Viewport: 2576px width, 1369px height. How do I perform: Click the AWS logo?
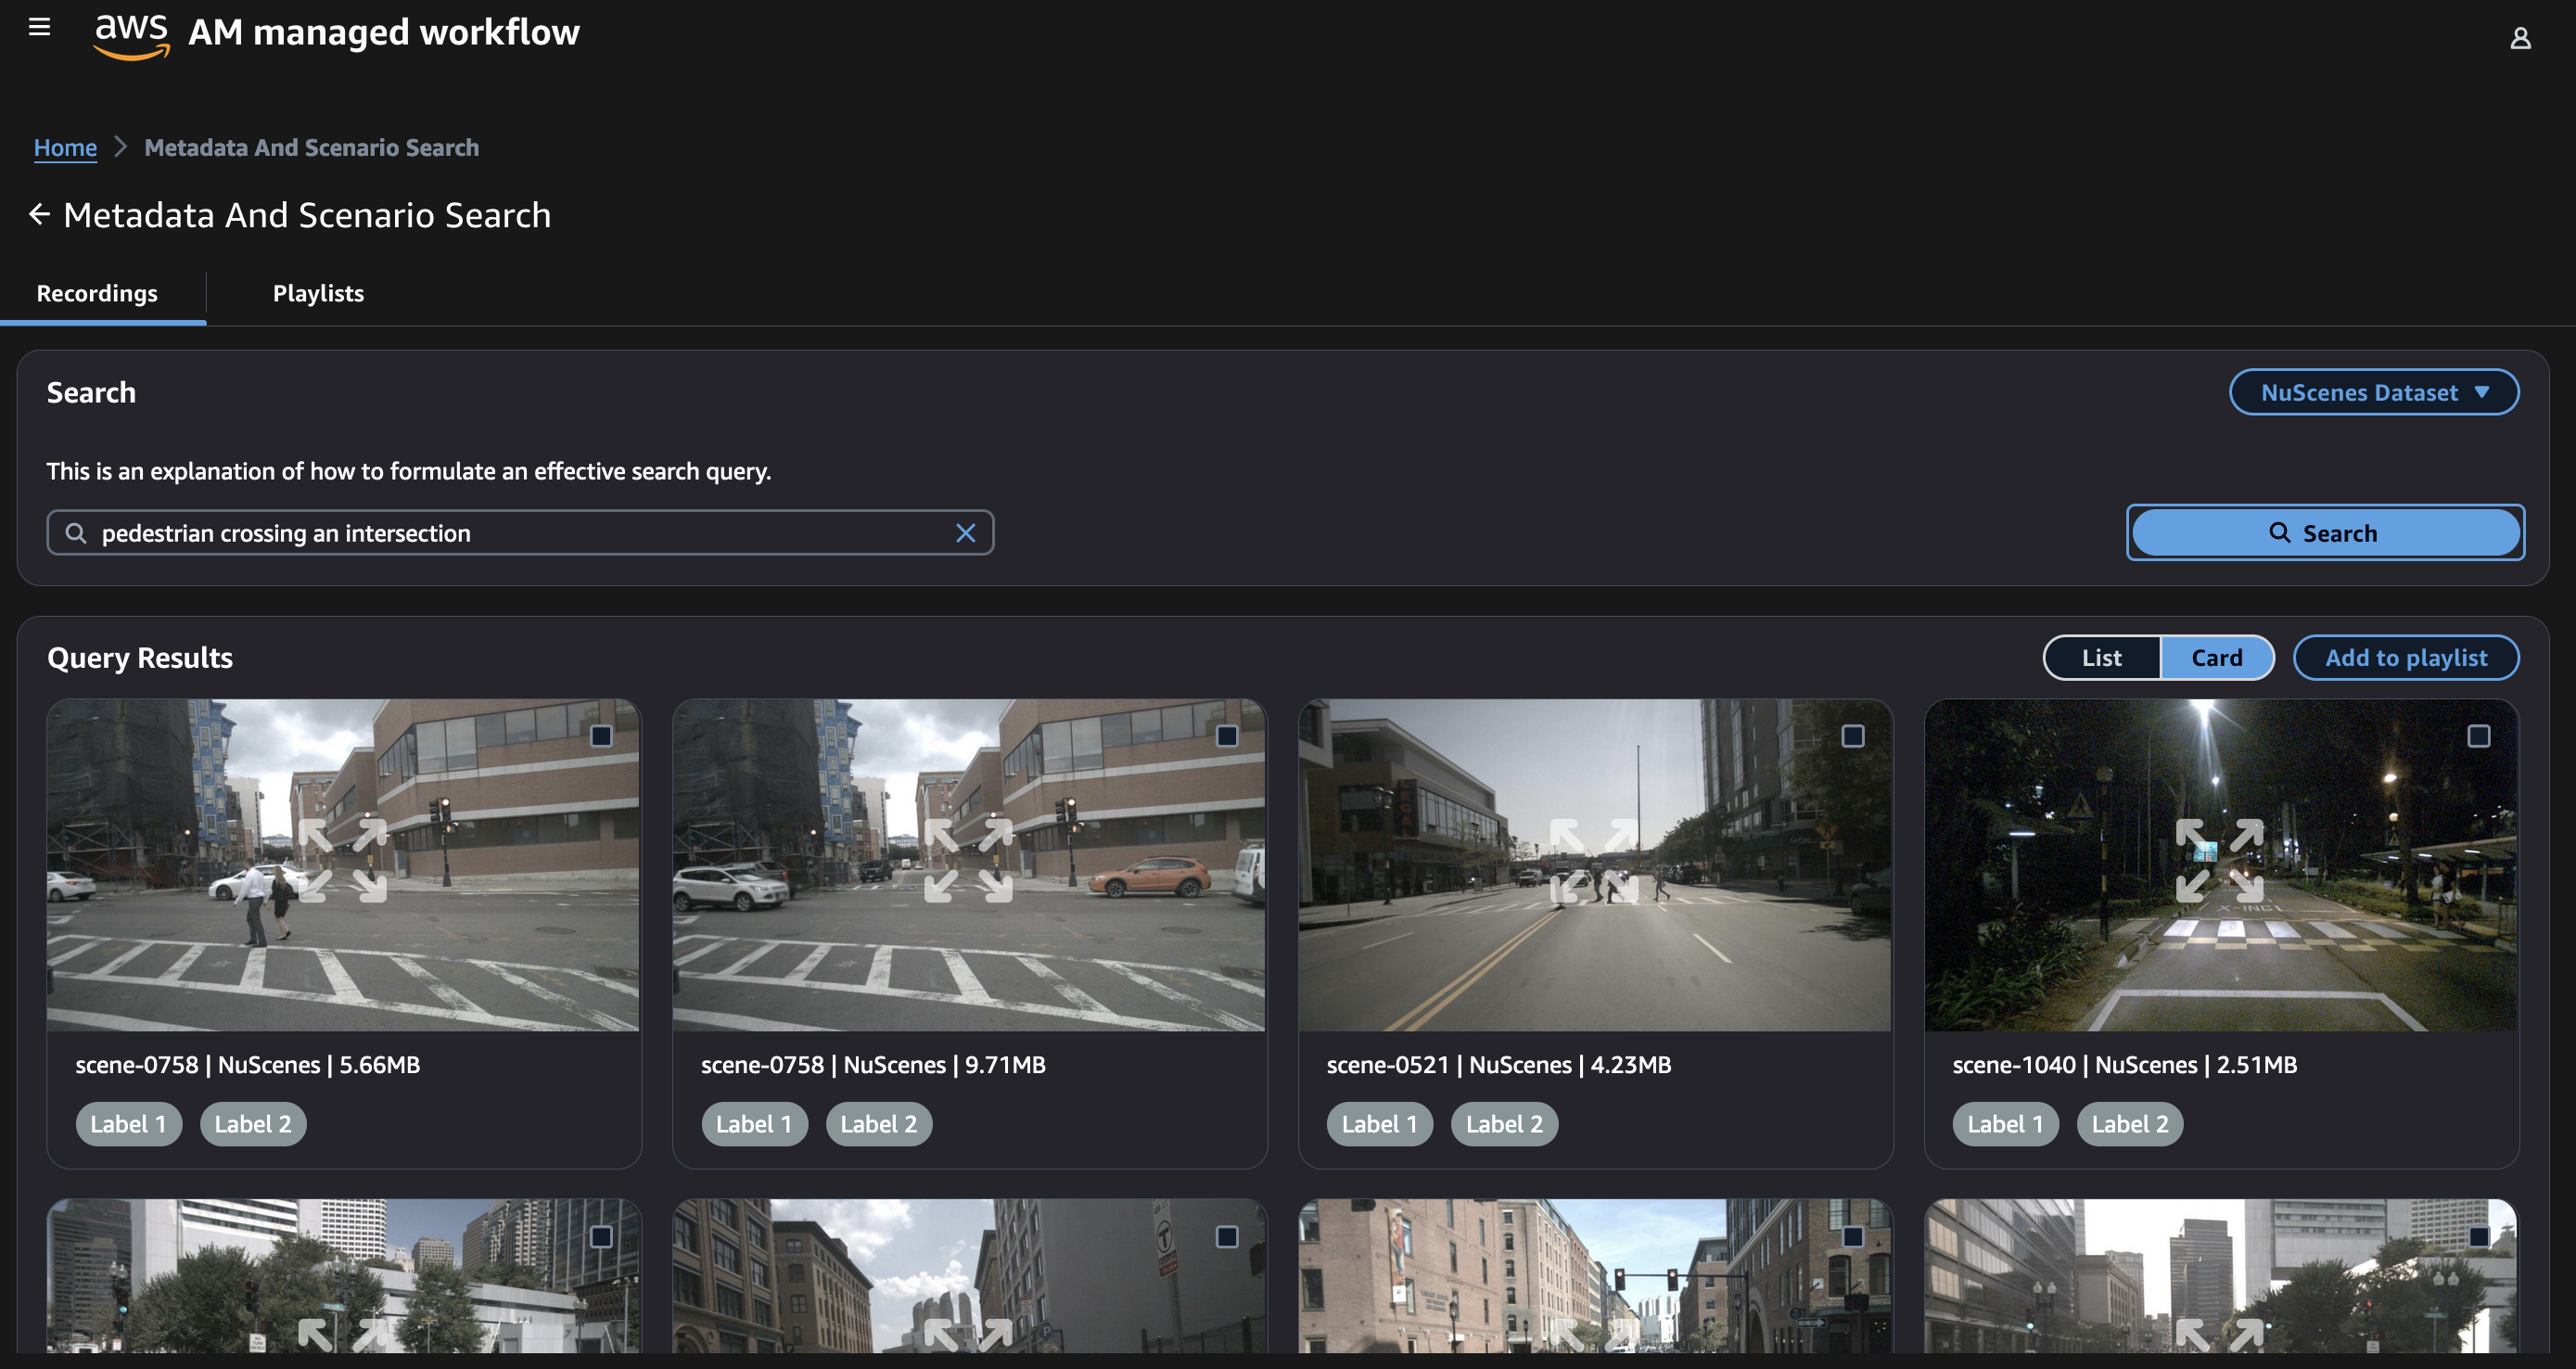click(x=131, y=35)
